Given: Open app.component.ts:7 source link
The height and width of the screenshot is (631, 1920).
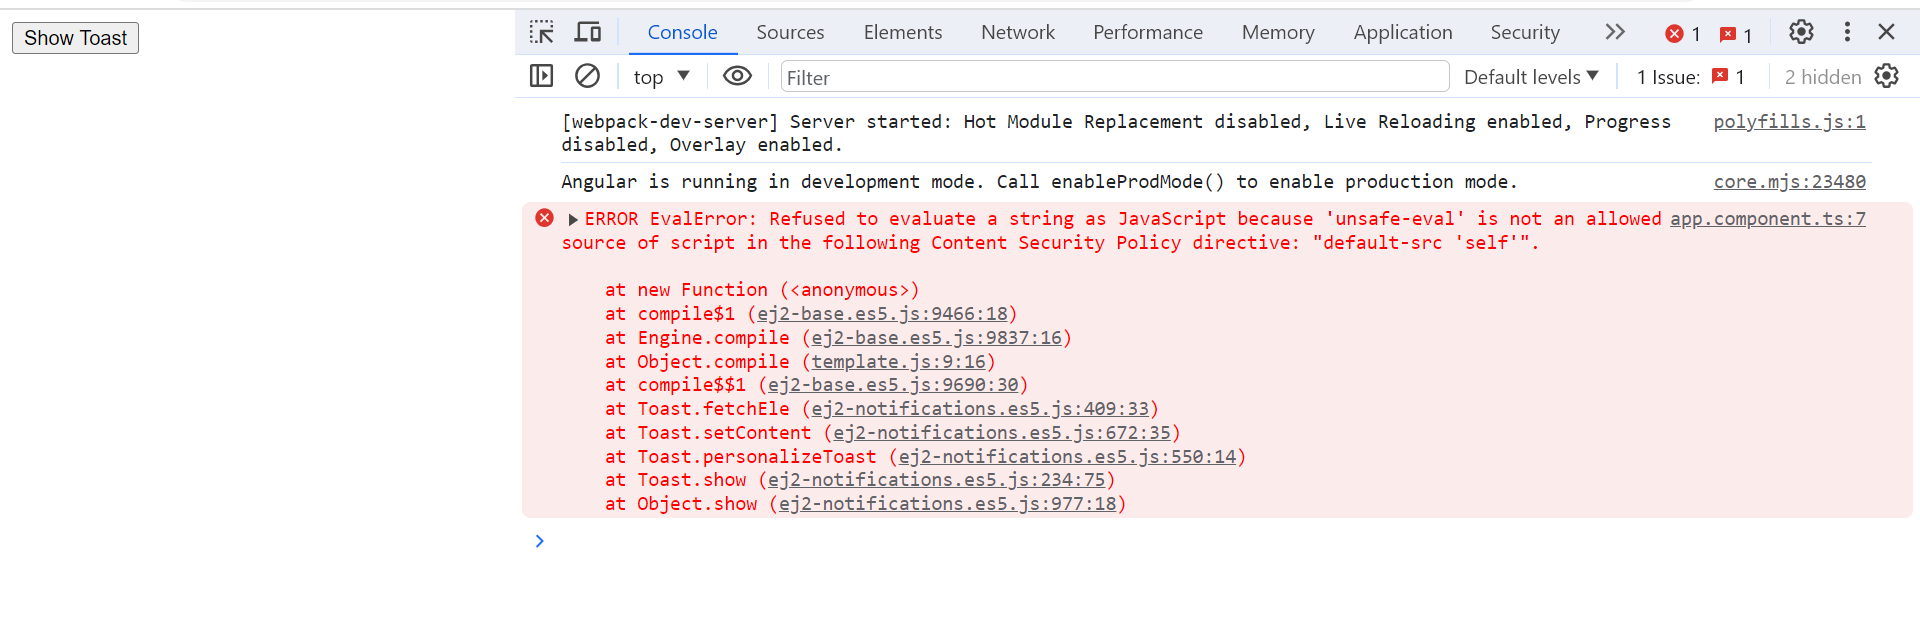Looking at the screenshot, I should point(1768,218).
